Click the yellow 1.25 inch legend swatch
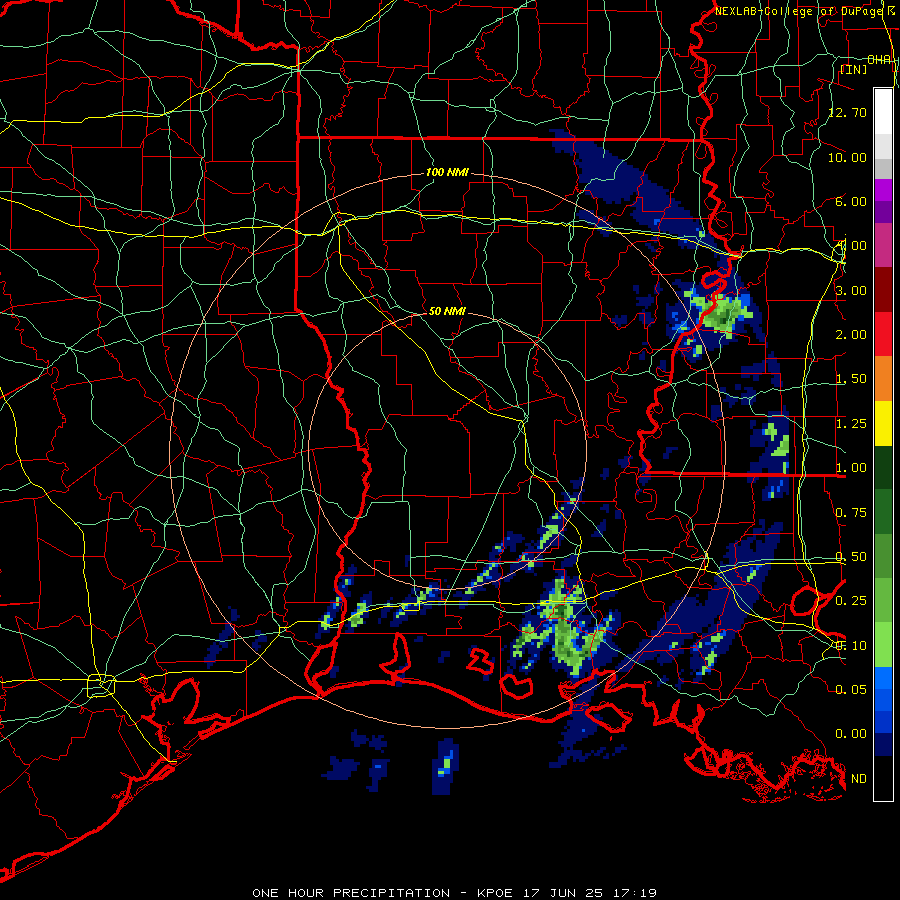The width and height of the screenshot is (900, 900). 883,424
